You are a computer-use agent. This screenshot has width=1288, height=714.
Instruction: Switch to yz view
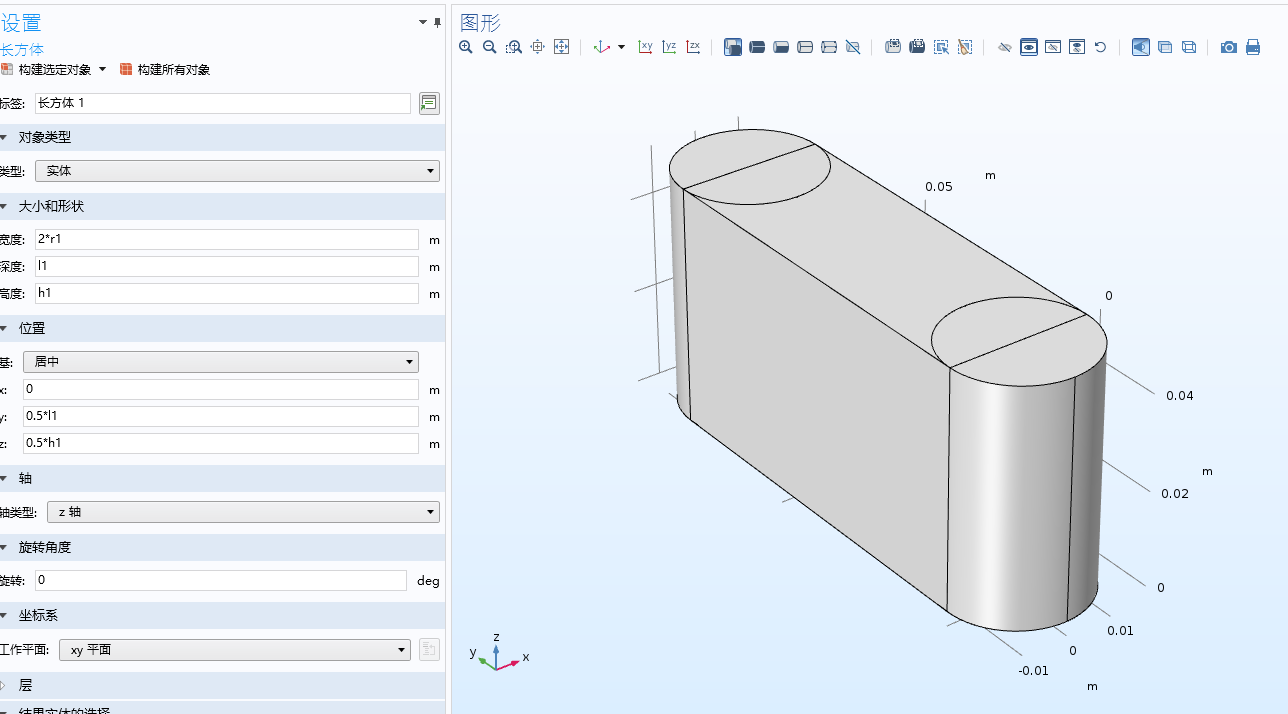tap(670, 47)
